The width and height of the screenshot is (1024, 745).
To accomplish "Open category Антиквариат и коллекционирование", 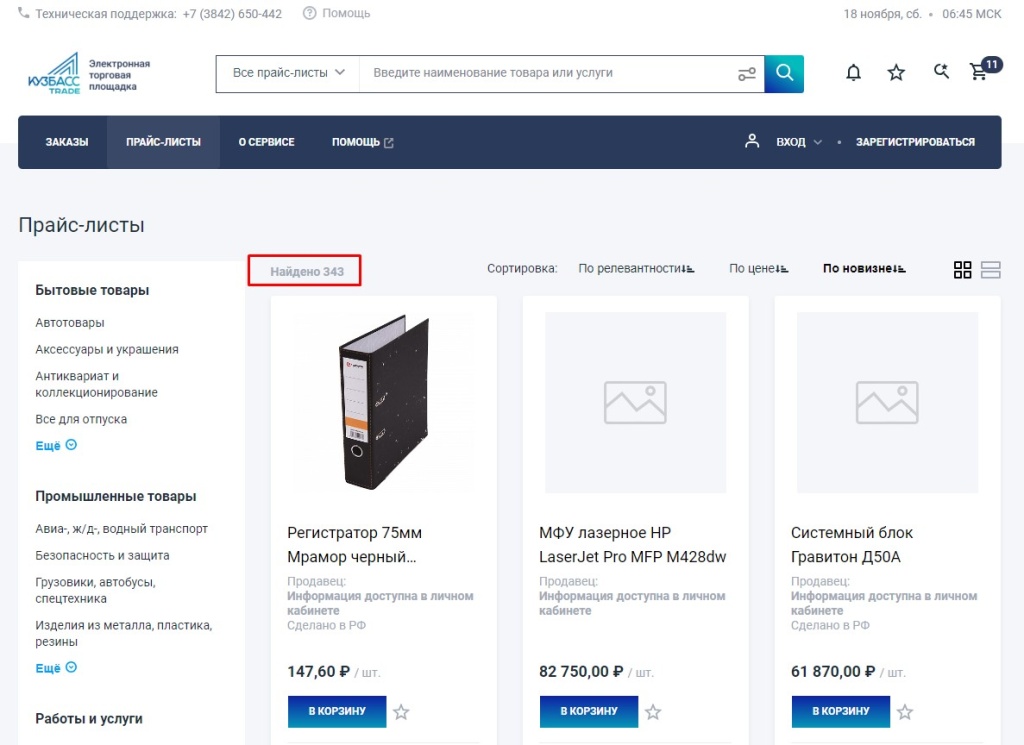I will 97,384.
